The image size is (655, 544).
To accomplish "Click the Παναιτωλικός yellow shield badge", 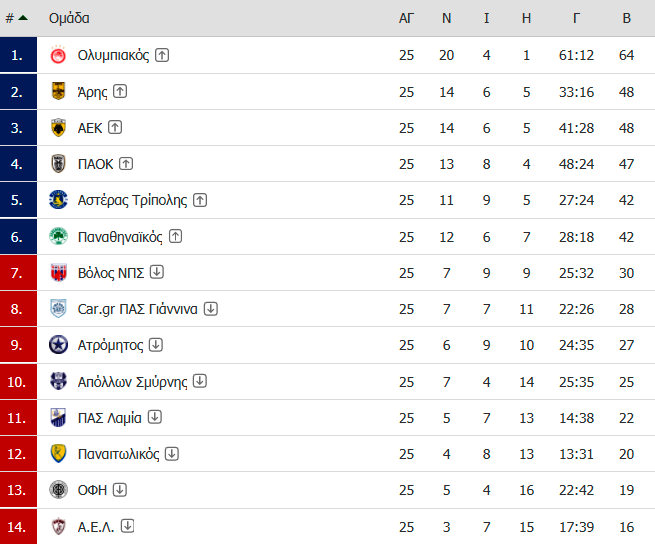I will click(x=58, y=454).
